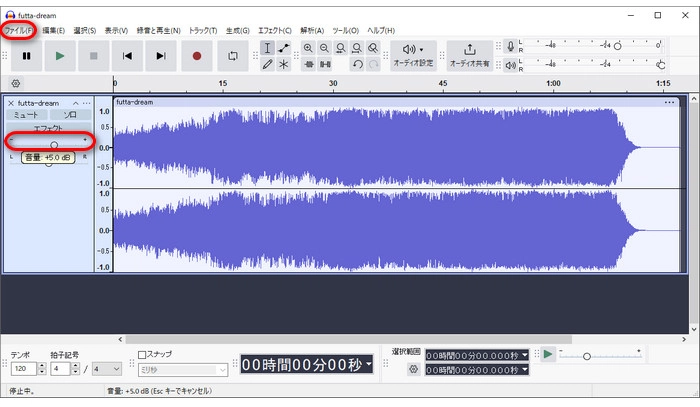Mute the futta-dream track (ミュート)

[26, 115]
